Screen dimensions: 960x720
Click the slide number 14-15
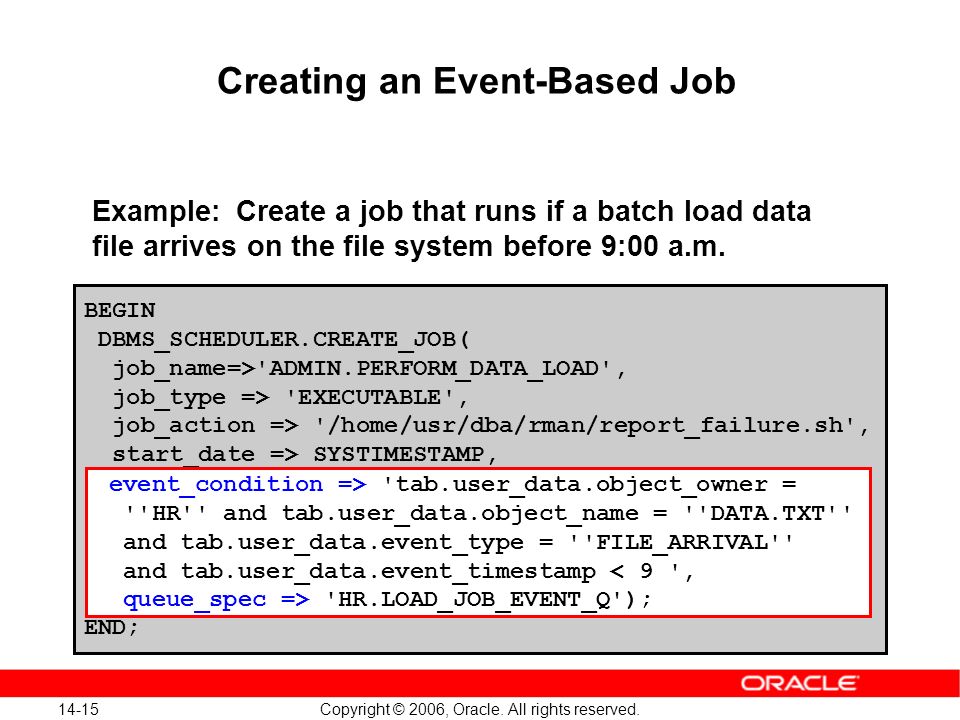[x=78, y=710]
